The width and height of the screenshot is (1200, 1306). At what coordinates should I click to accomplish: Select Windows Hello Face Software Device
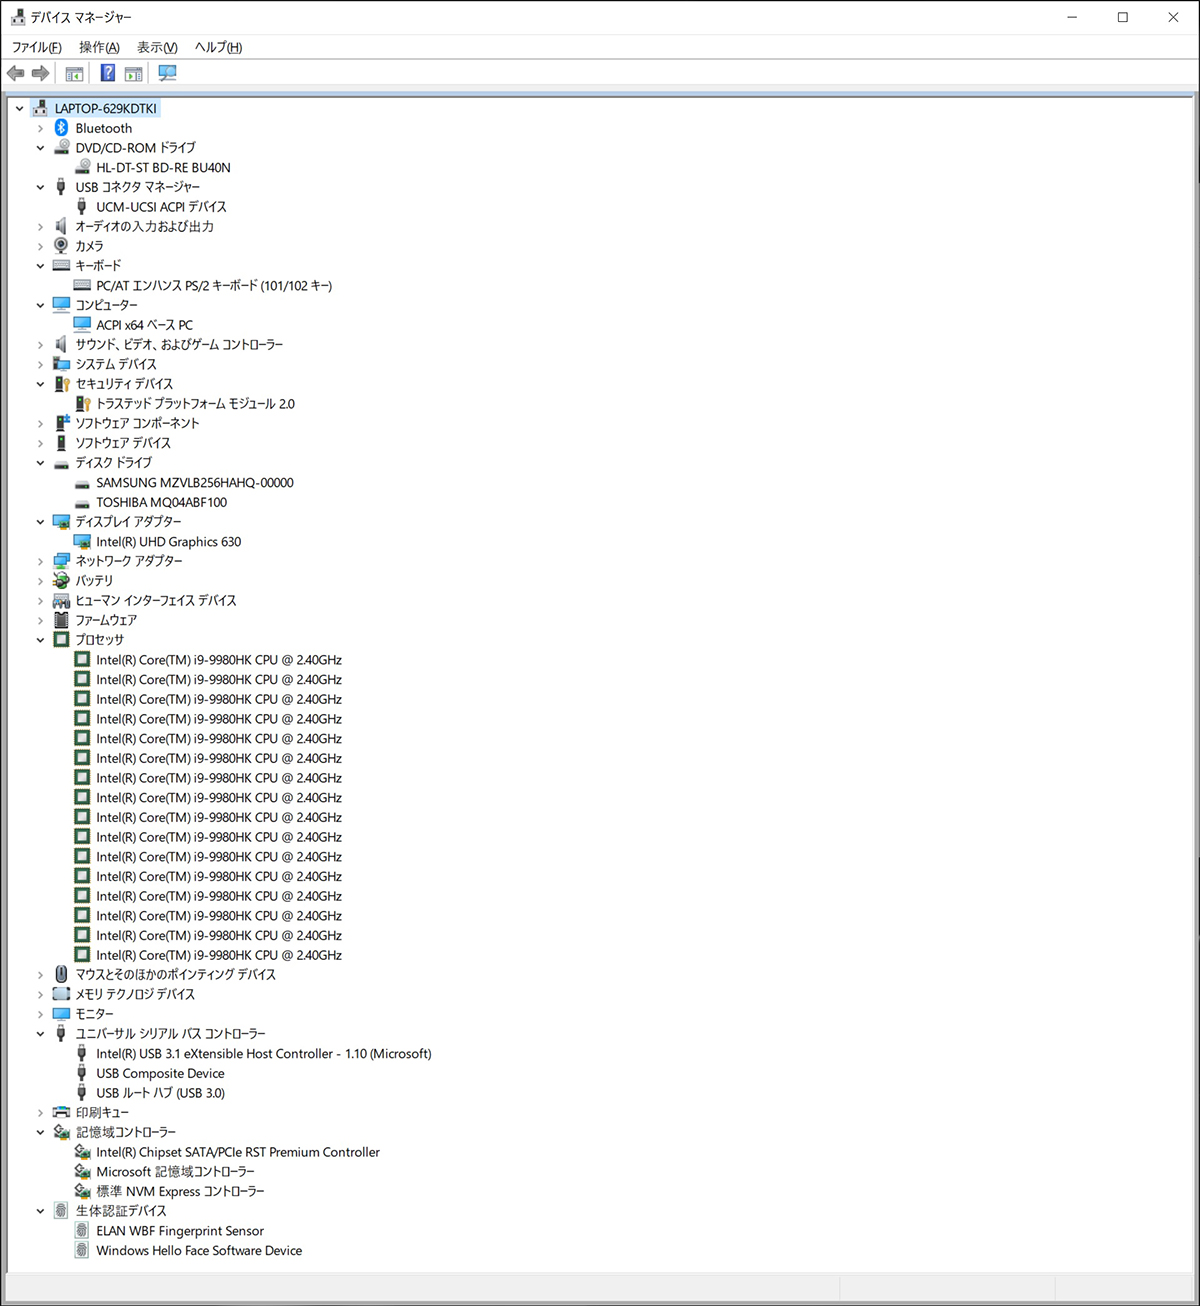click(x=198, y=1251)
